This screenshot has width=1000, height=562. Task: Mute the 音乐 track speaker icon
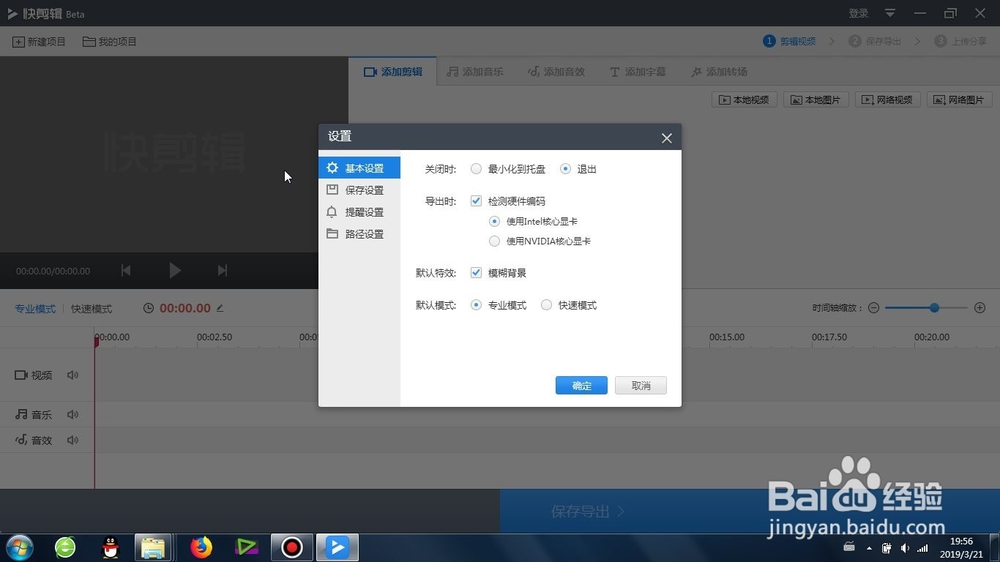[x=73, y=415]
